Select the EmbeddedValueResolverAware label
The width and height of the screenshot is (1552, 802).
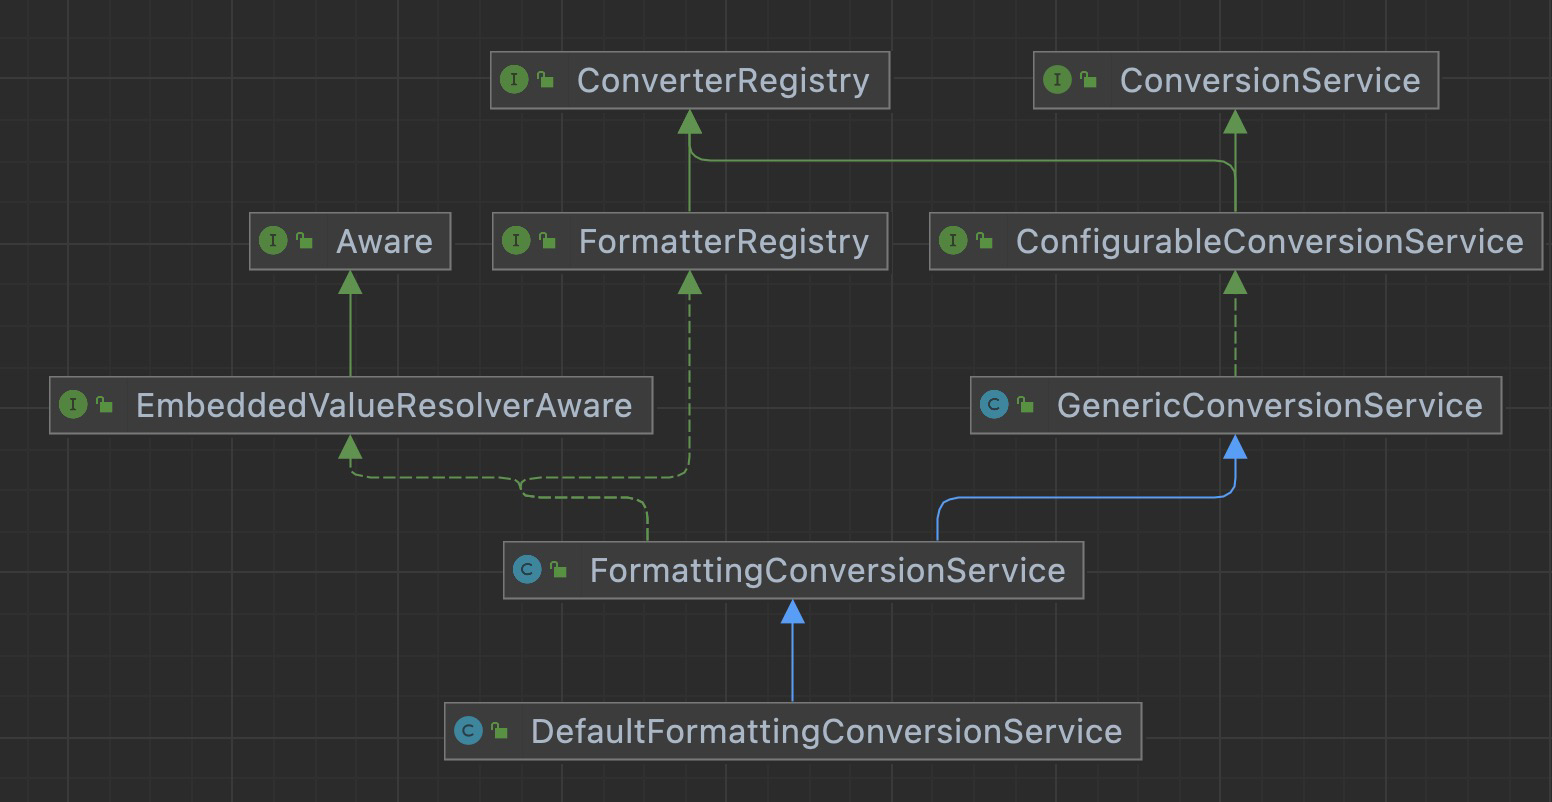[384, 405]
